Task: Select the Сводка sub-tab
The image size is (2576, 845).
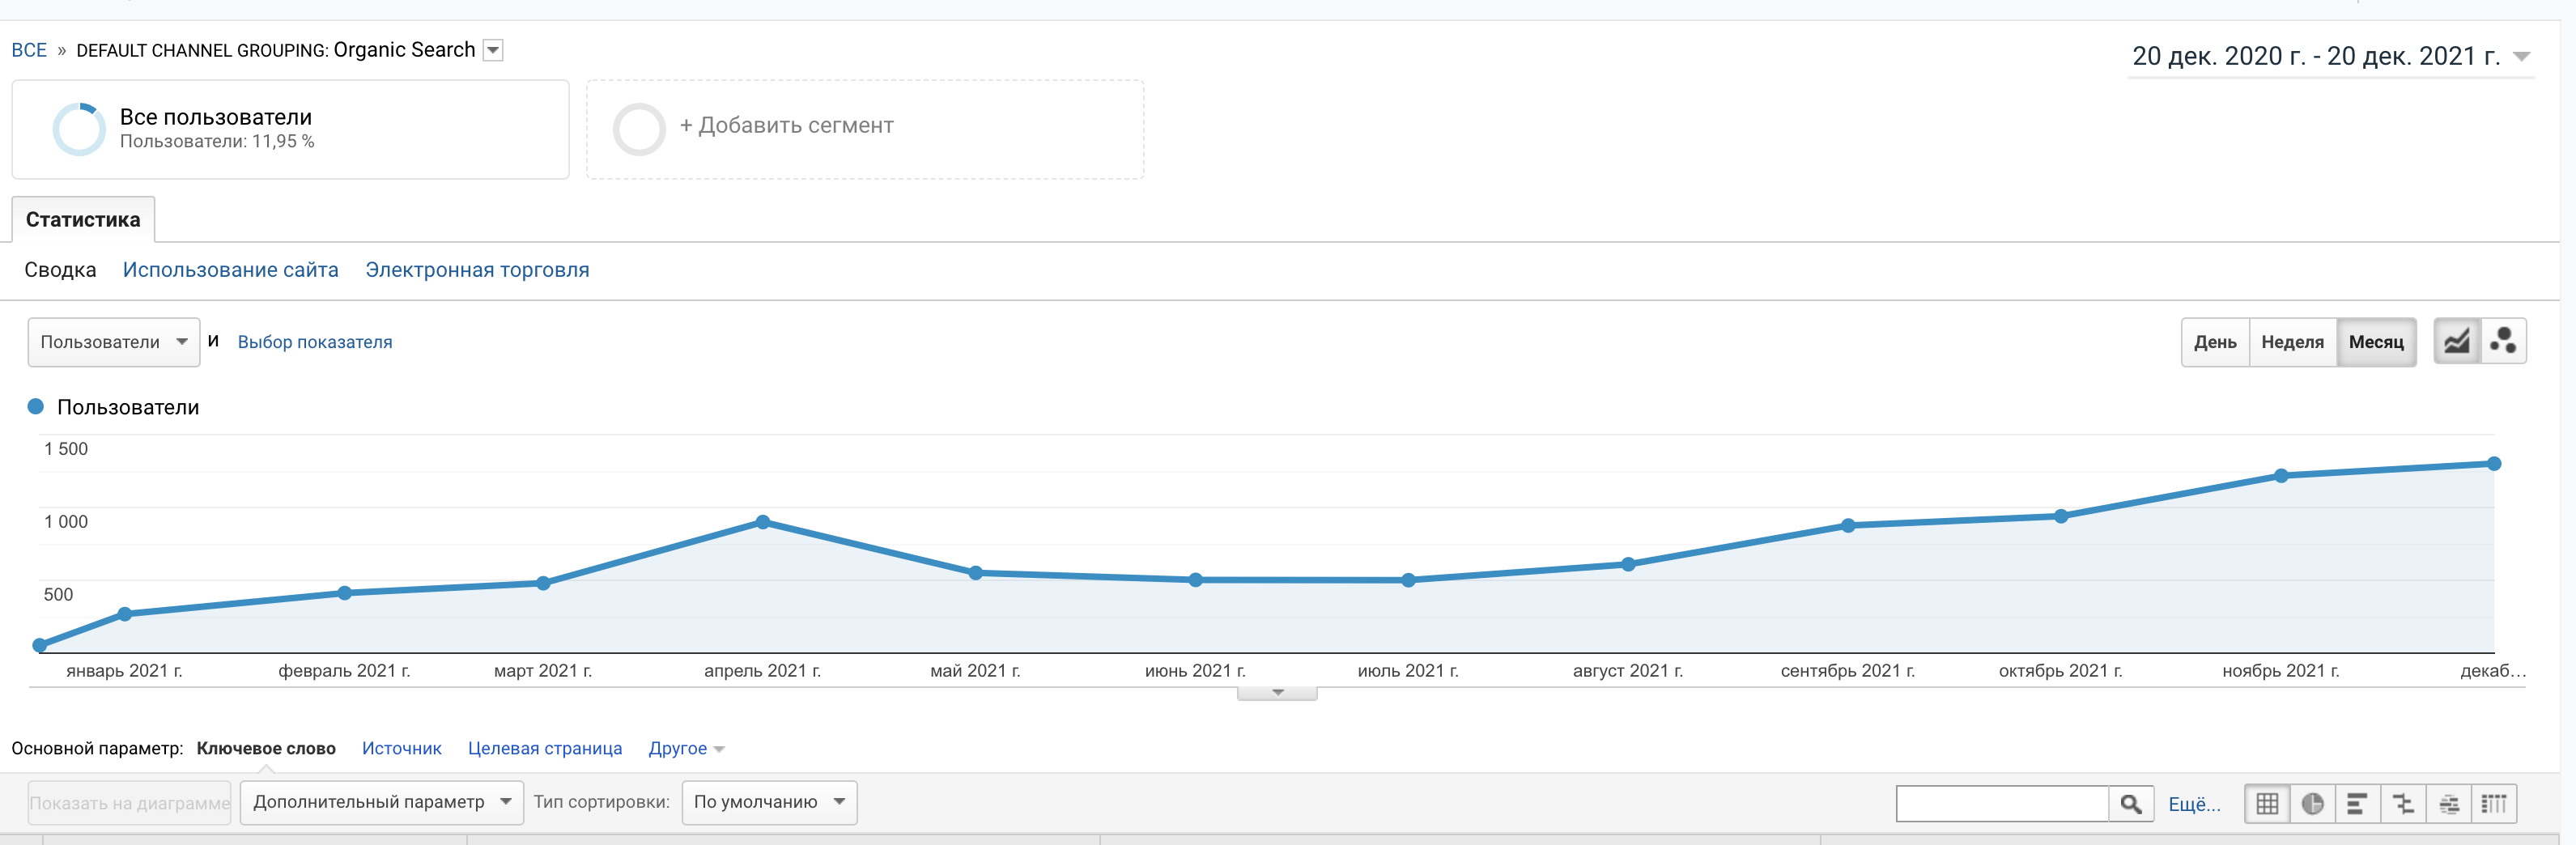Action: (60, 270)
